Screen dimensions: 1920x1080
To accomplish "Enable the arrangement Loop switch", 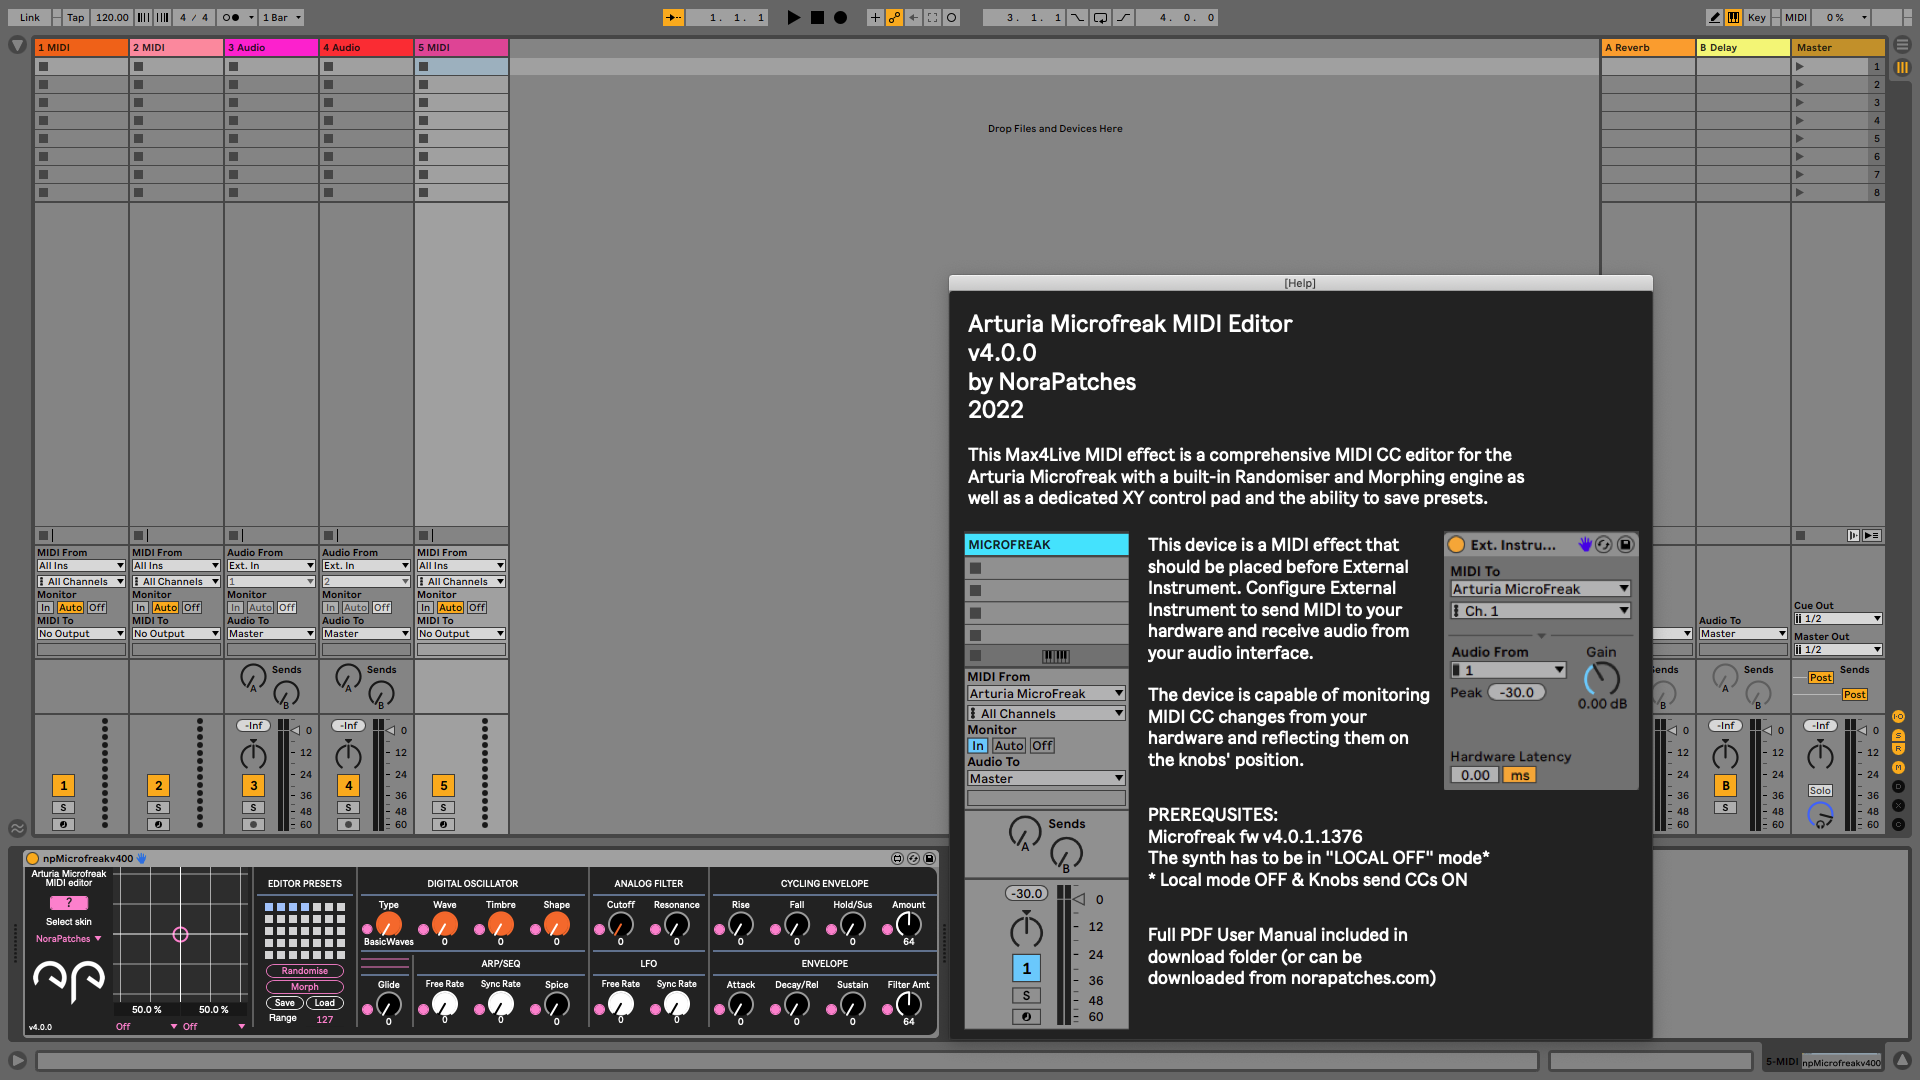I will 1100,17.
